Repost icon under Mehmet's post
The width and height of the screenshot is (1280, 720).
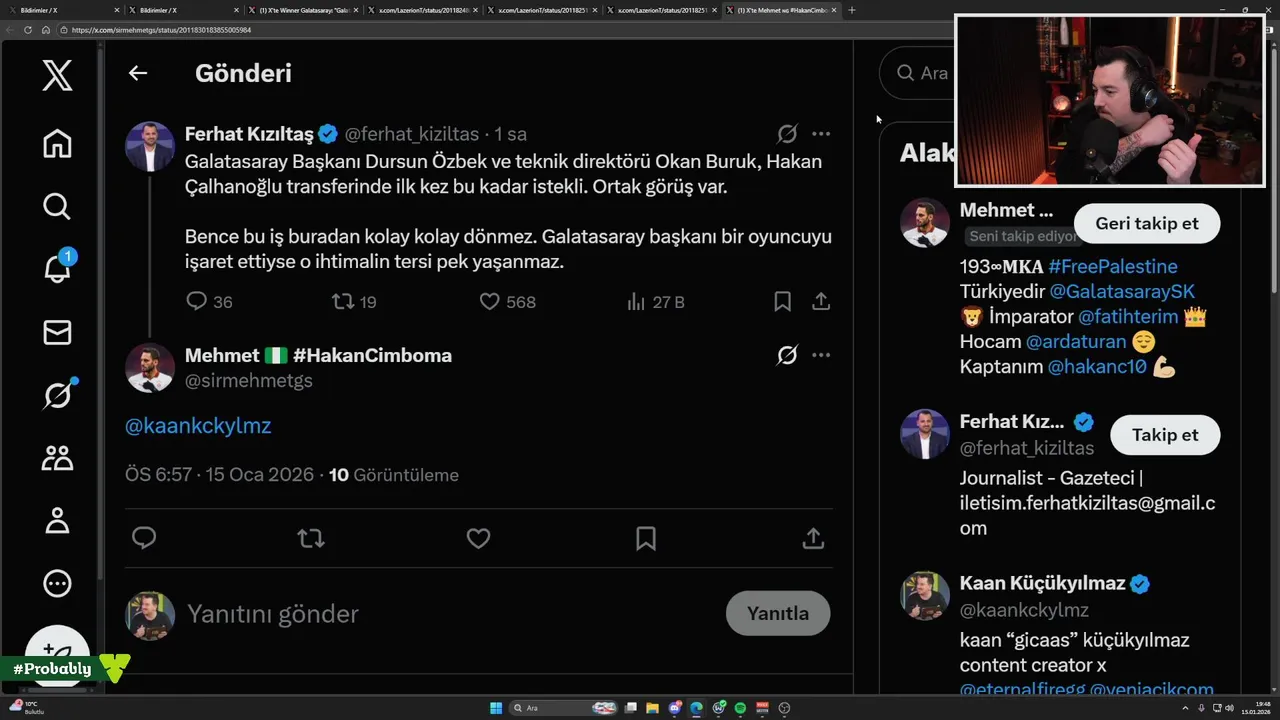311,538
